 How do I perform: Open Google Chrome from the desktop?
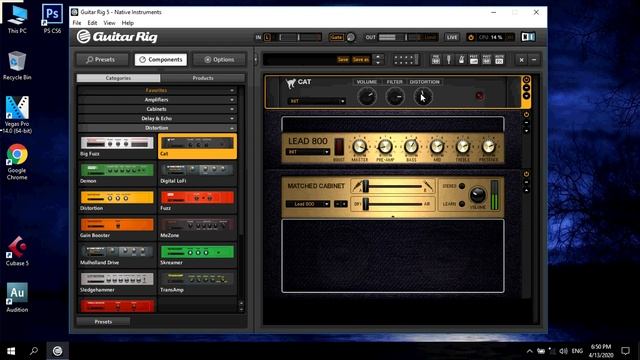[17, 162]
